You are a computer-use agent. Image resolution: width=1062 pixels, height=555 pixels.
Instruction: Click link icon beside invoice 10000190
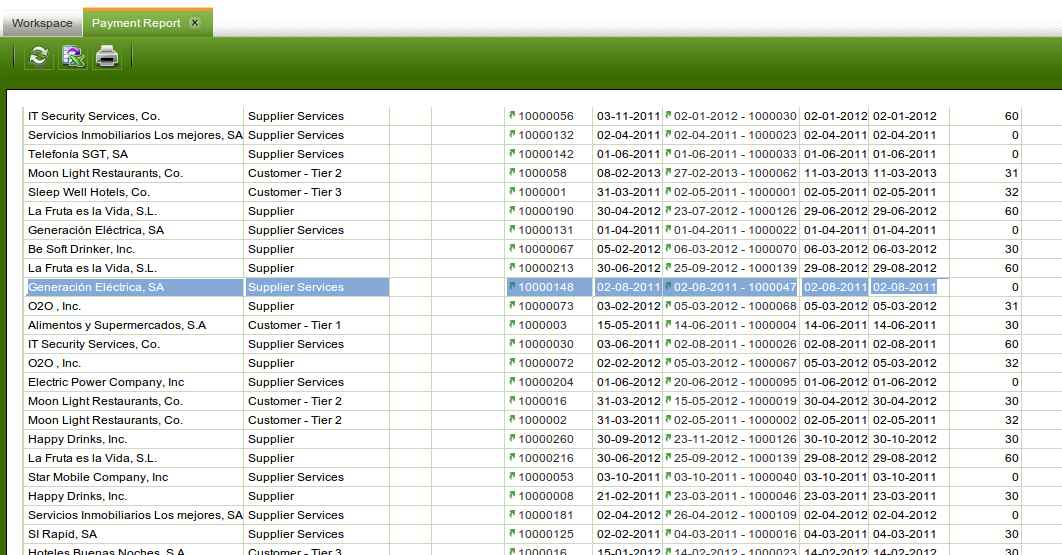tap(512, 210)
